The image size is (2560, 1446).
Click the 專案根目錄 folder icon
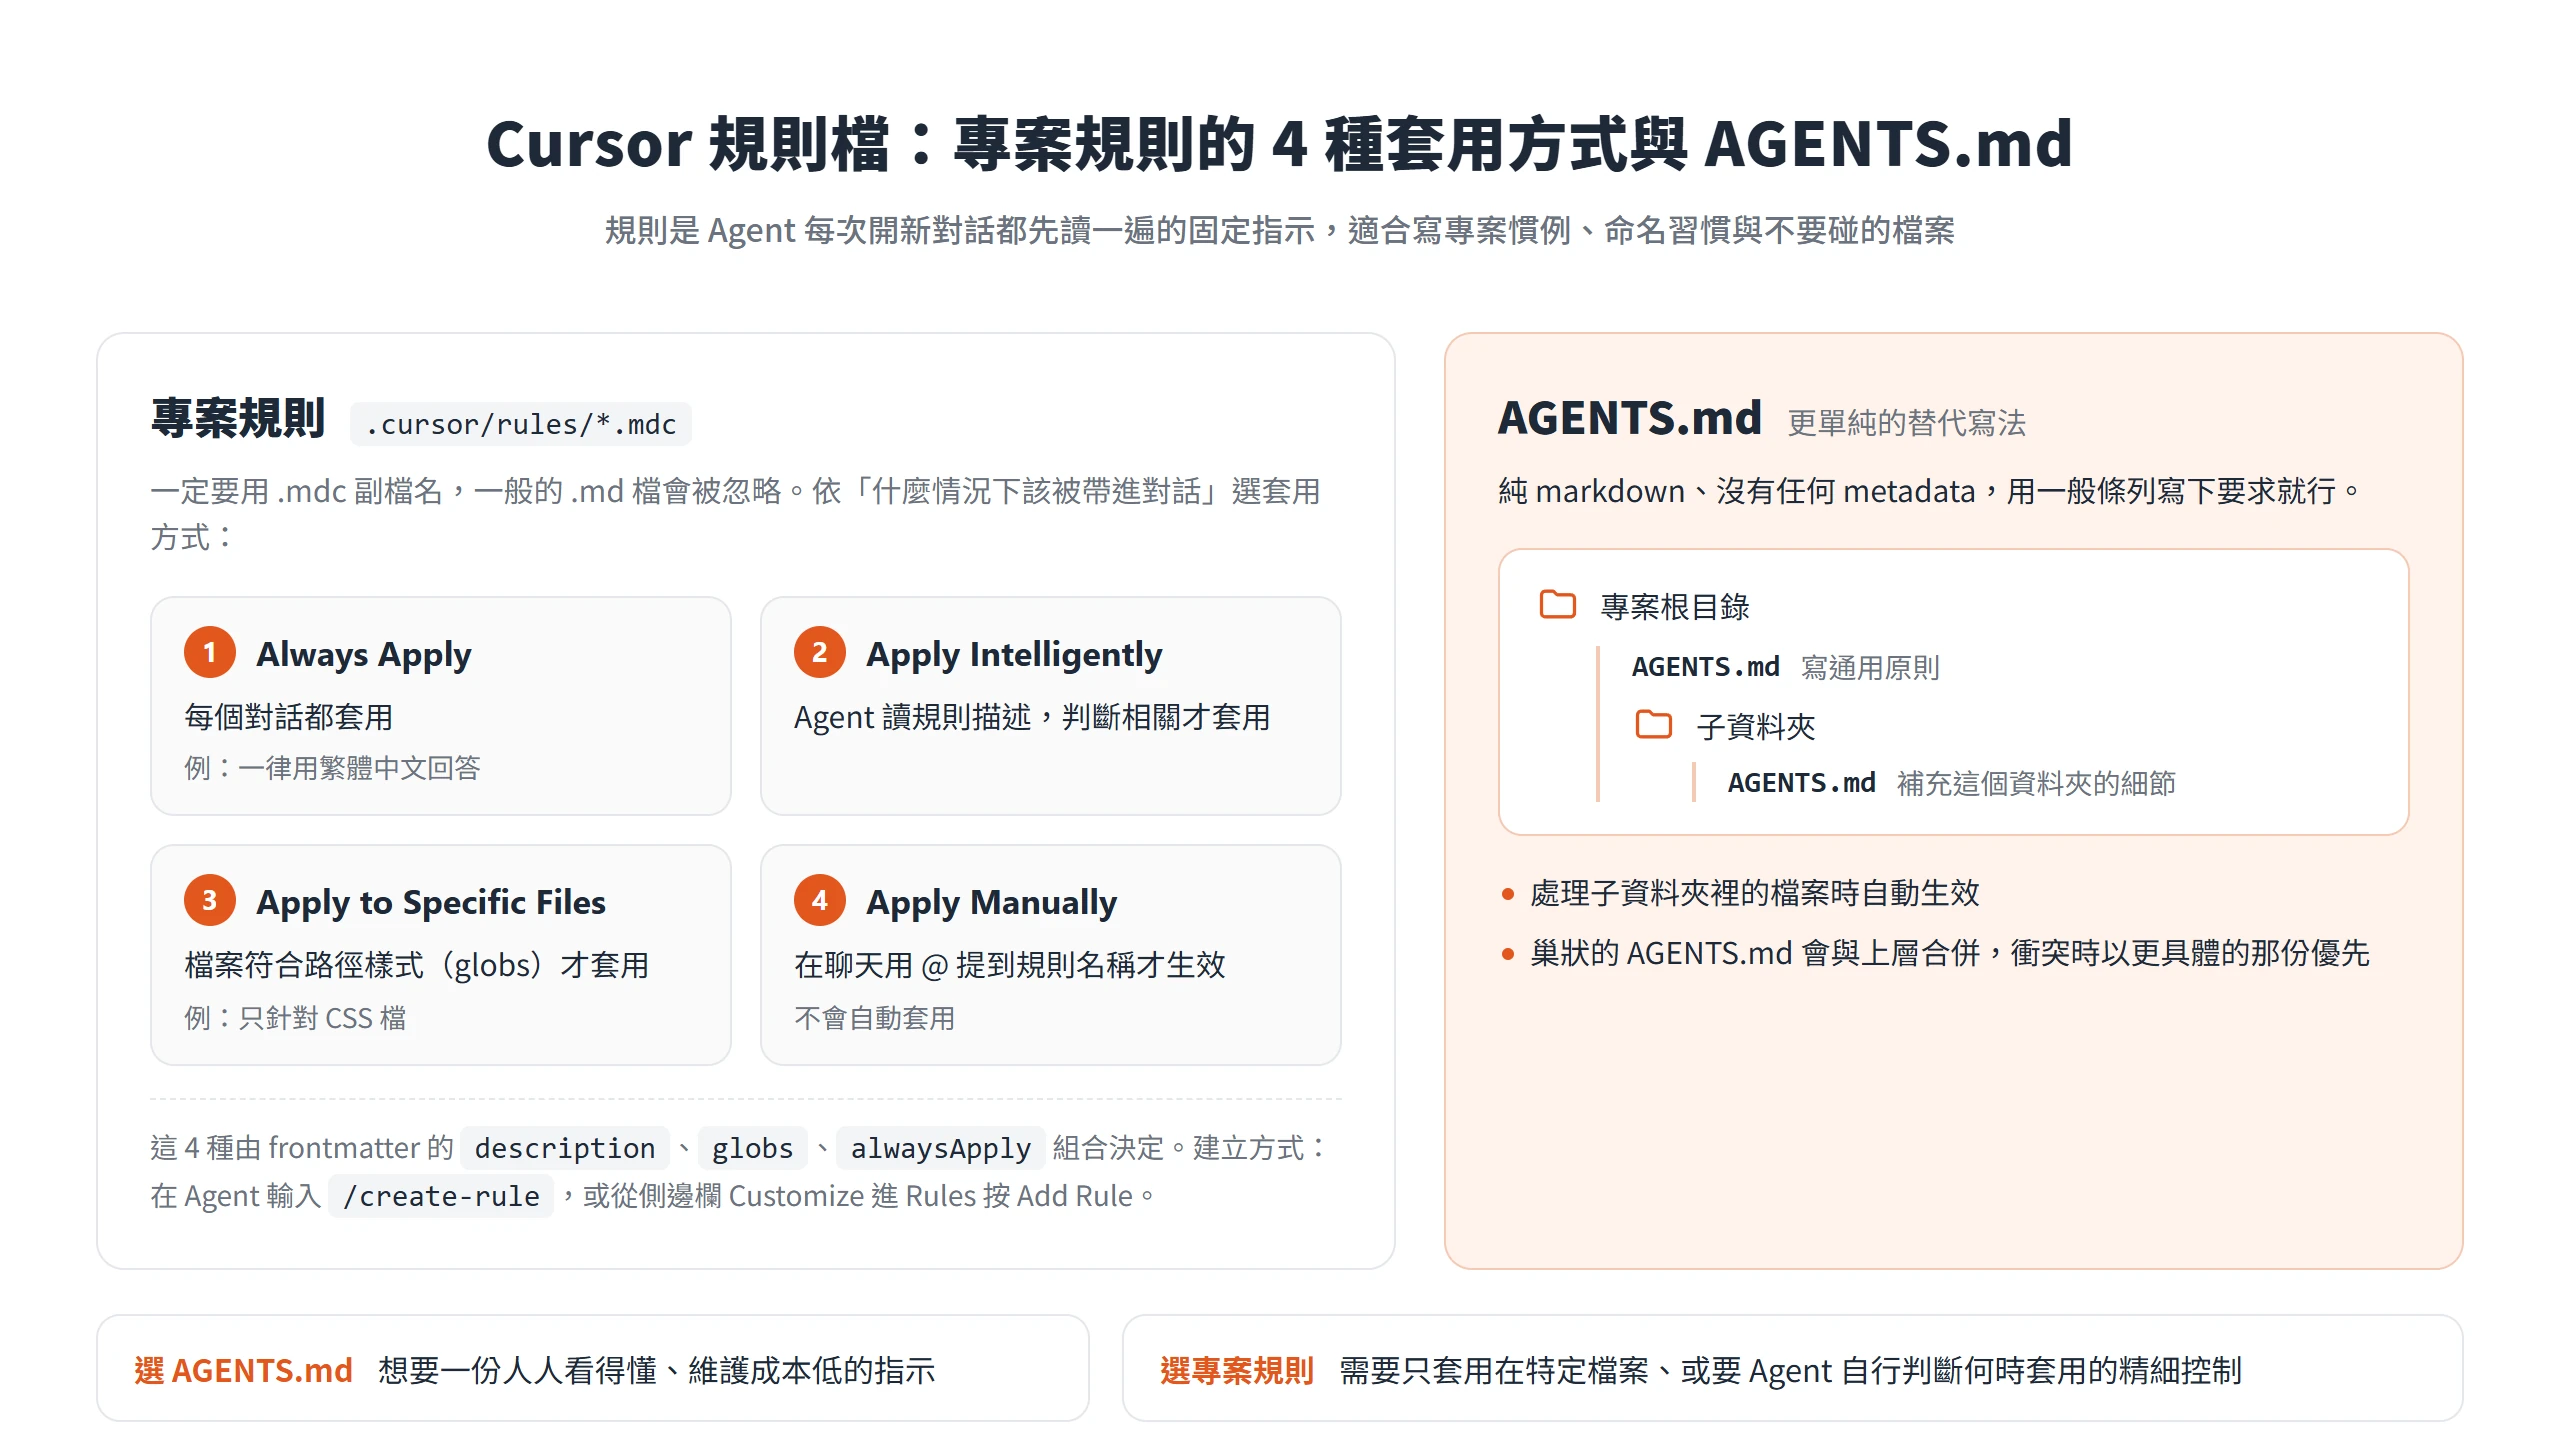coord(1557,605)
